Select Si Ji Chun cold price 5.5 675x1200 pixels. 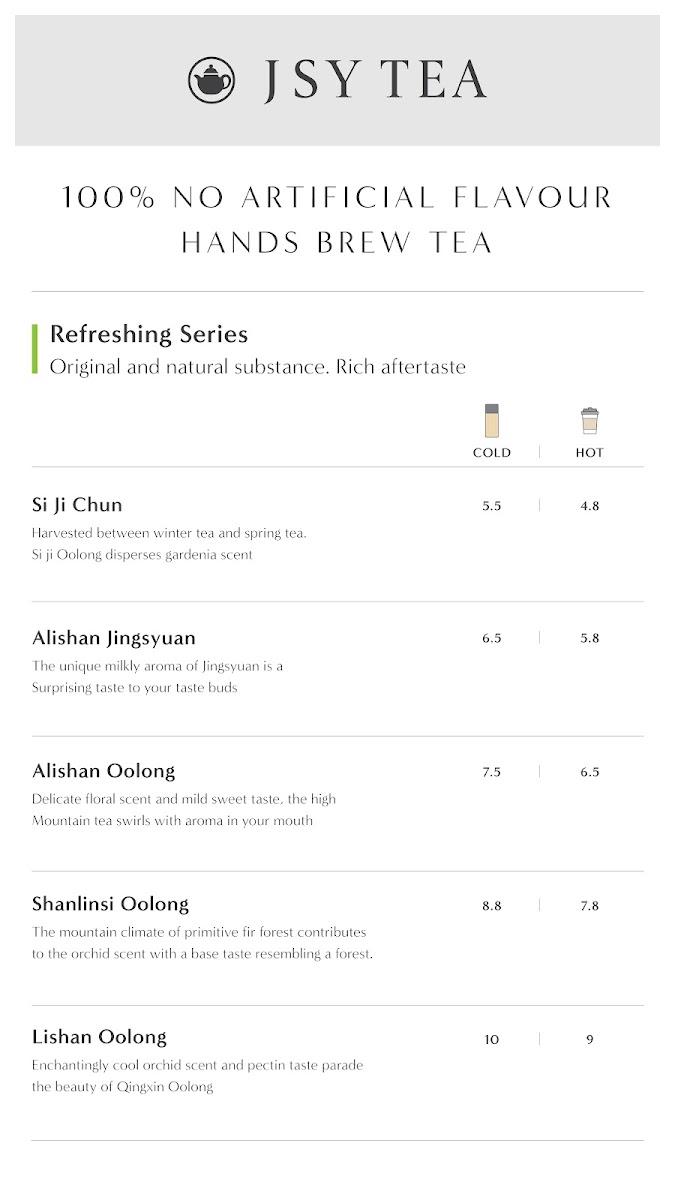click(491, 506)
